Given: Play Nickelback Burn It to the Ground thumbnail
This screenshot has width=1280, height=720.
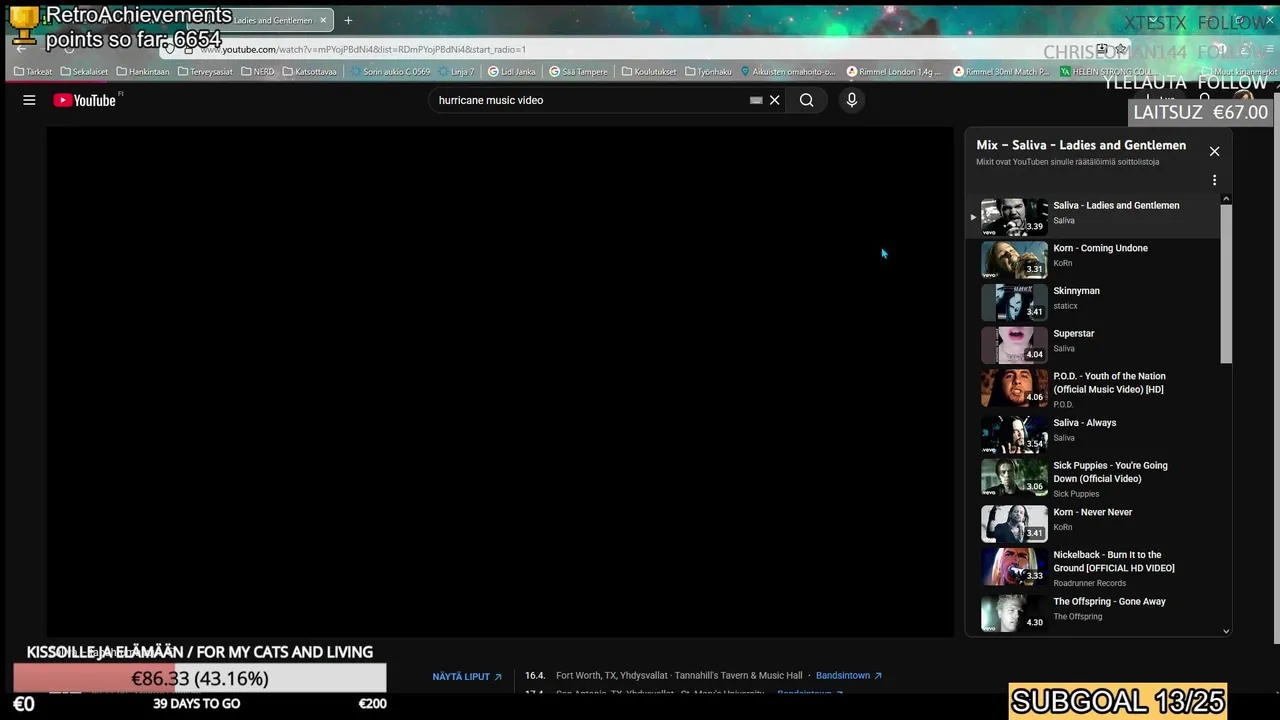Looking at the screenshot, I should [1014, 566].
